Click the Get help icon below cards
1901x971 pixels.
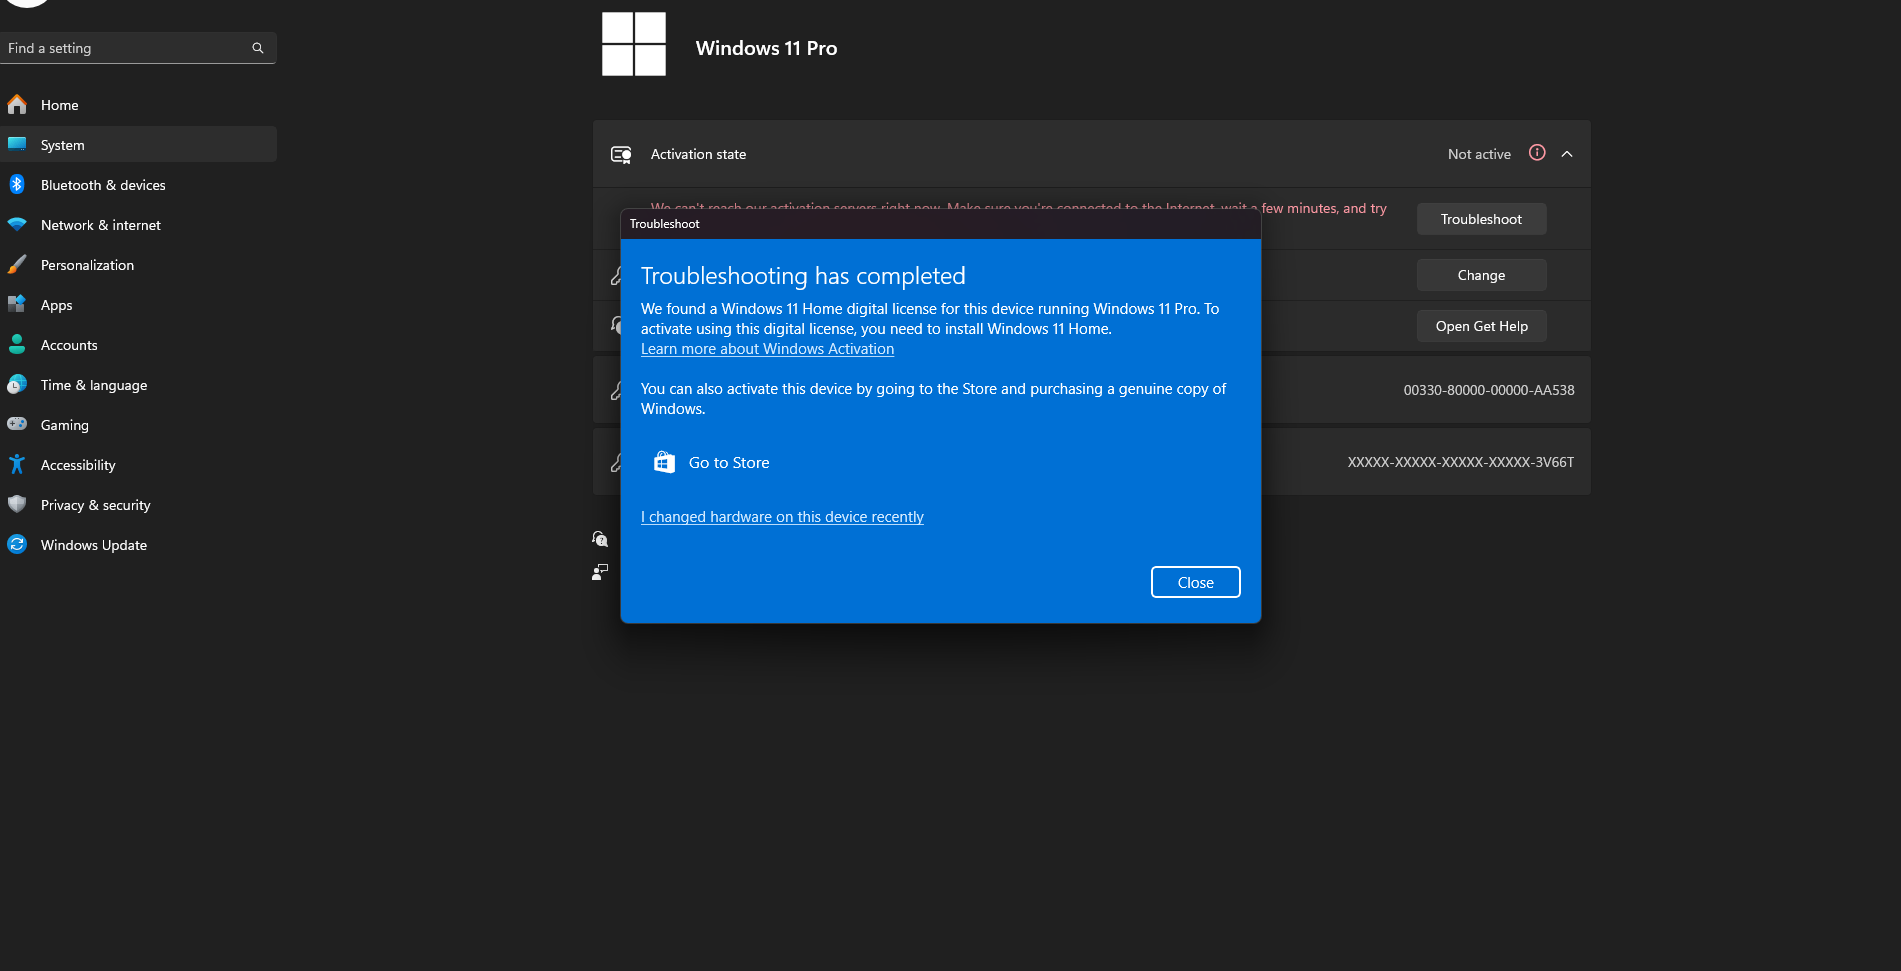[600, 539]
